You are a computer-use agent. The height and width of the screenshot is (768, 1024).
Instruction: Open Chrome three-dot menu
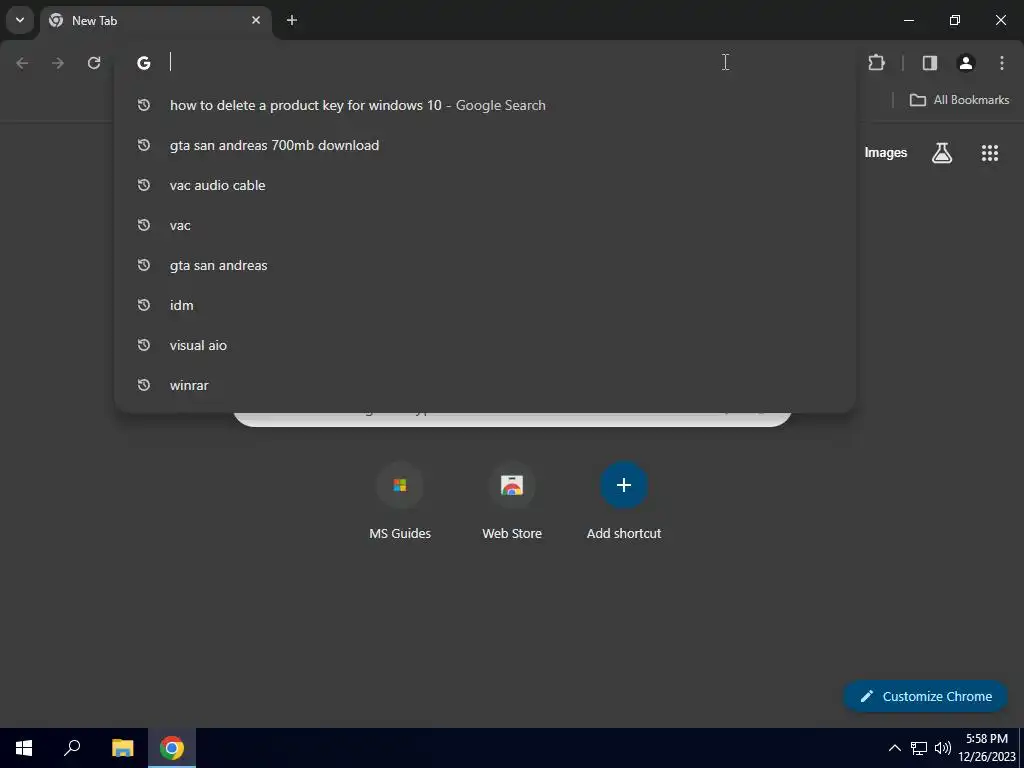(x=1002, y=63)
